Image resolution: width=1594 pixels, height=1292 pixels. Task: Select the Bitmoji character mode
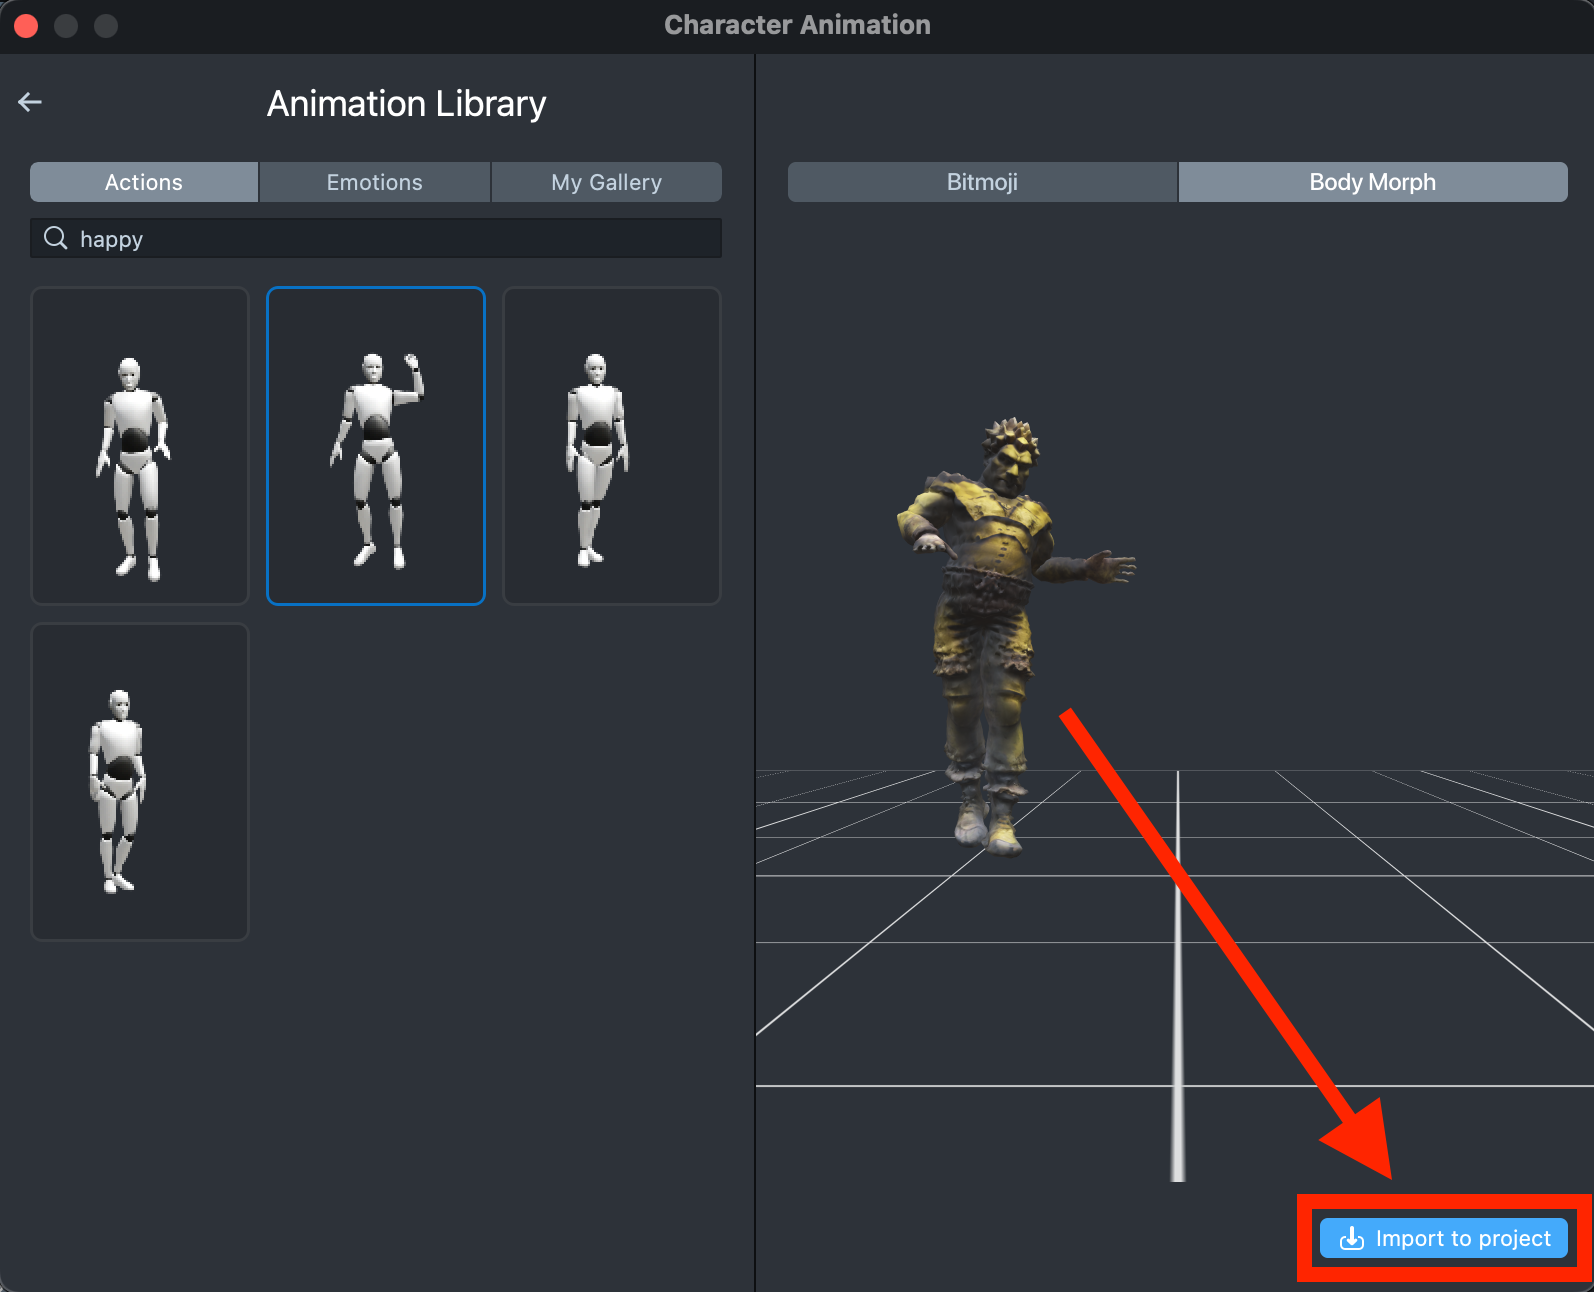point(982,182)
